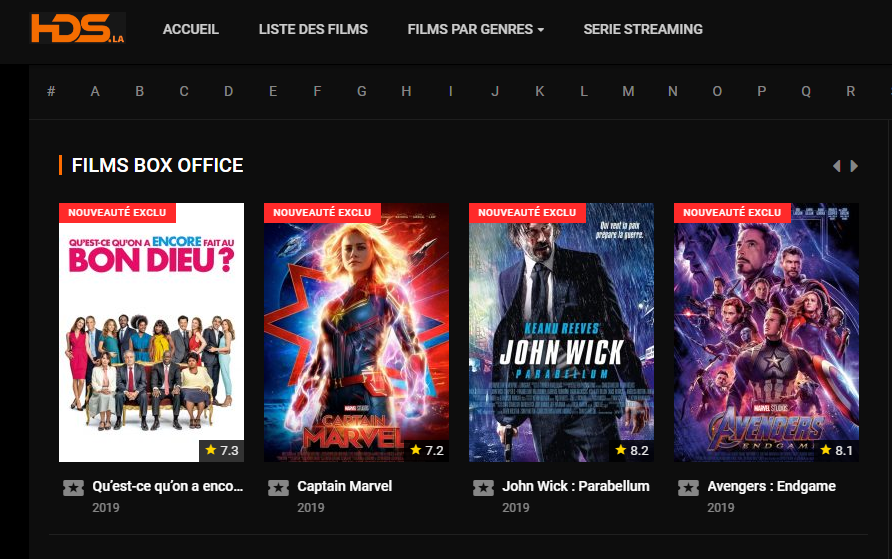Filter films by letter O
Viewport: 892px width, 559px height.
click(717, 91)
